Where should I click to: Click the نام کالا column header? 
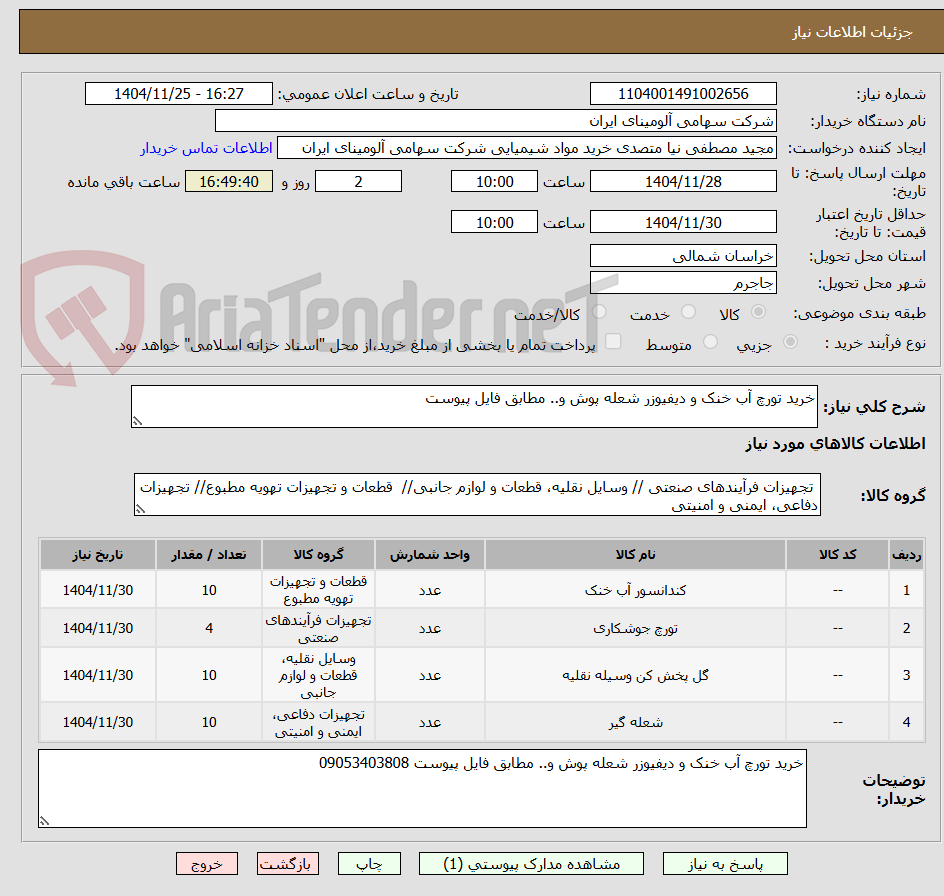[635, 555]
